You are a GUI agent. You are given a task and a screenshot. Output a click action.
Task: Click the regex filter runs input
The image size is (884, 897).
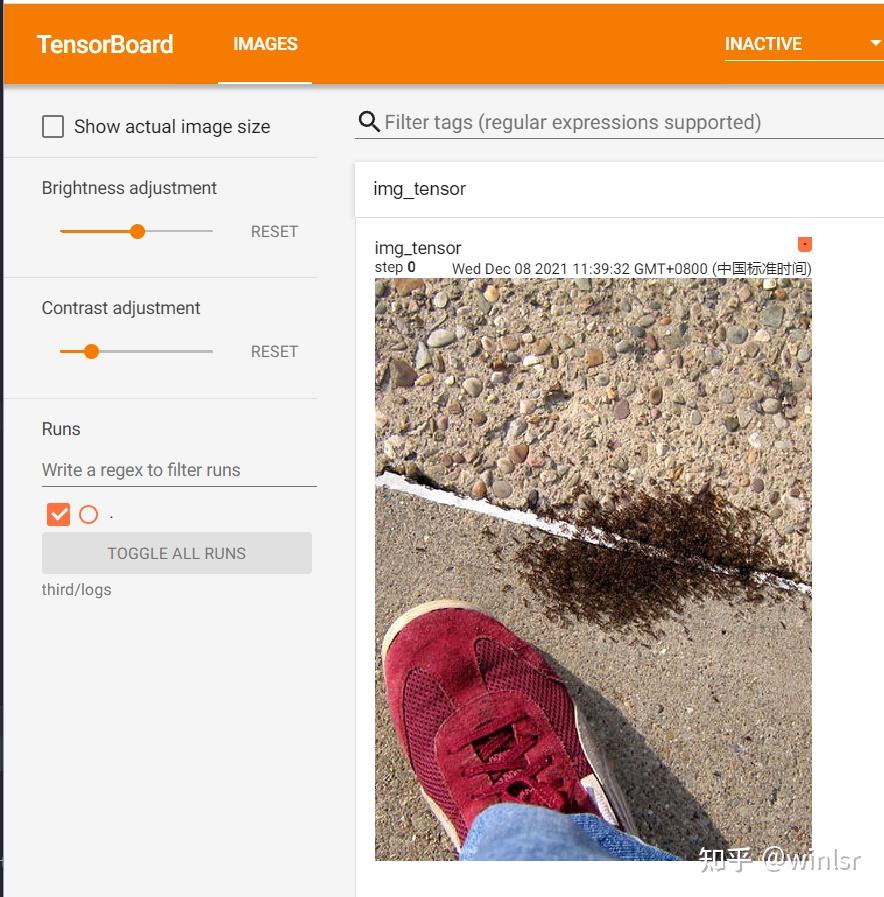179,470
